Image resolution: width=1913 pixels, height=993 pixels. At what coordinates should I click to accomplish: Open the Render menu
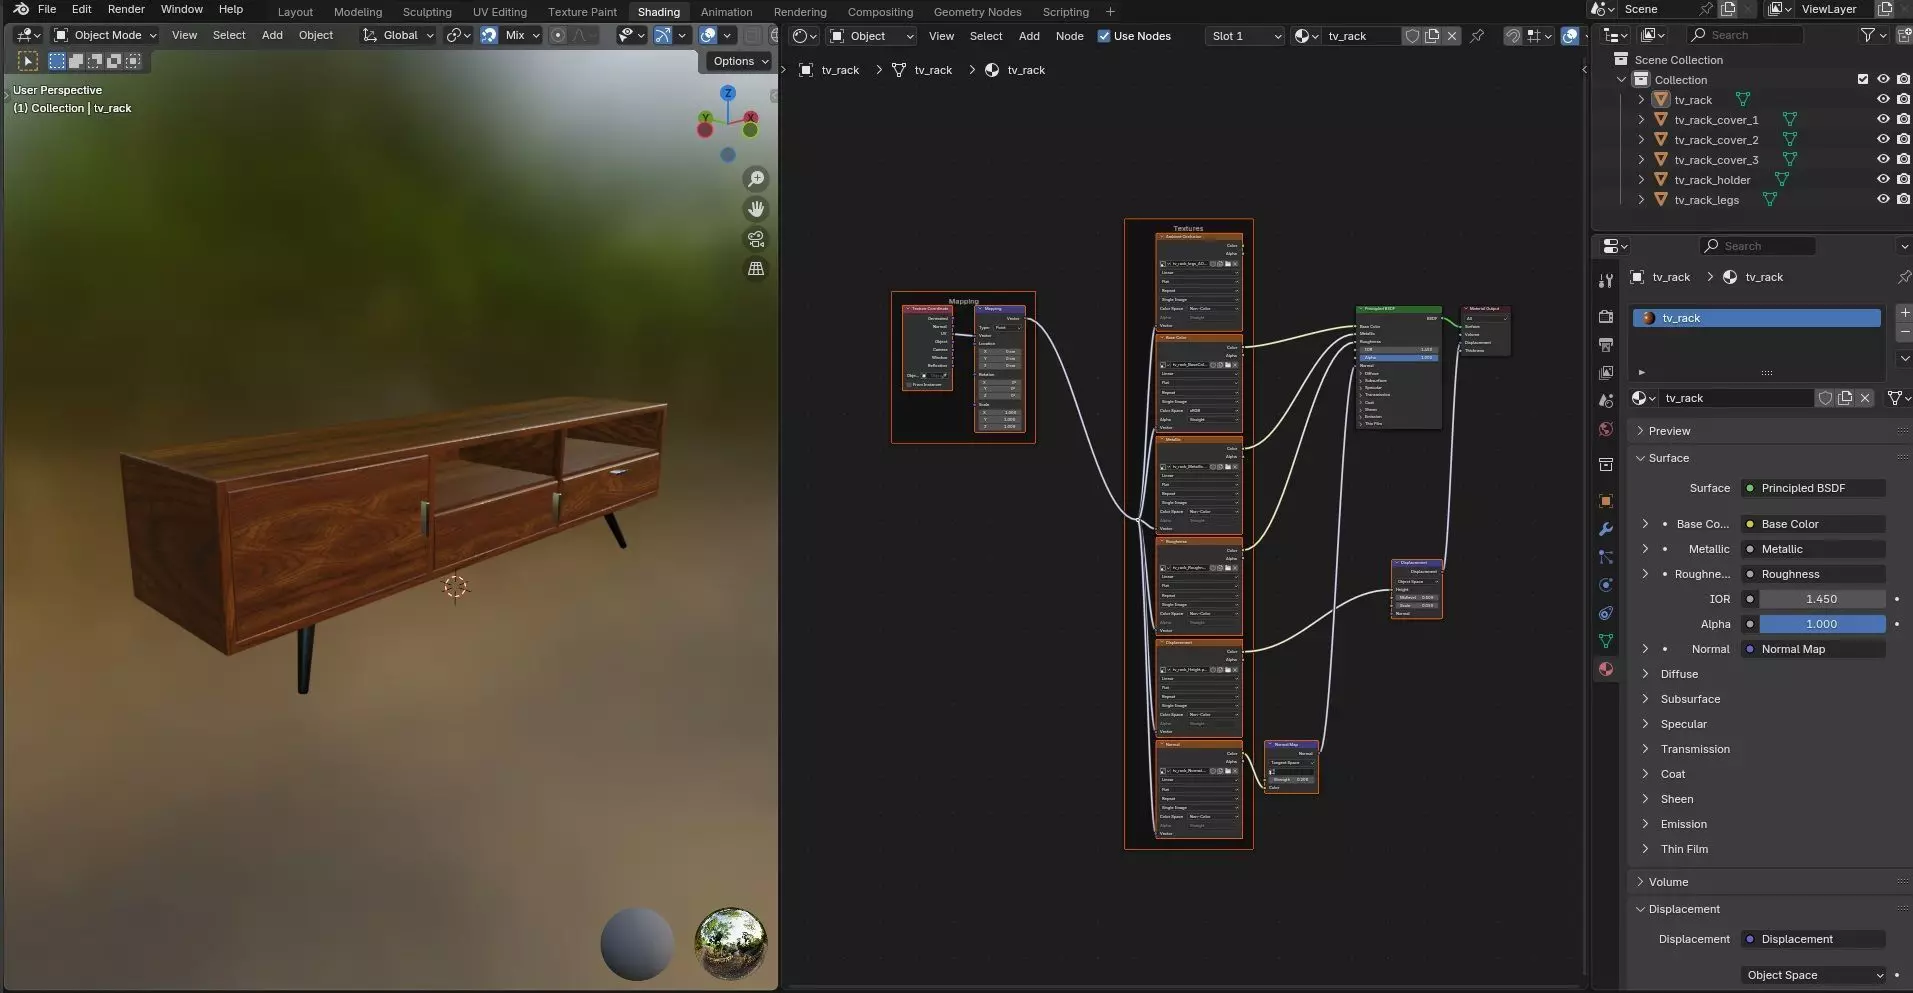[126, 9]
